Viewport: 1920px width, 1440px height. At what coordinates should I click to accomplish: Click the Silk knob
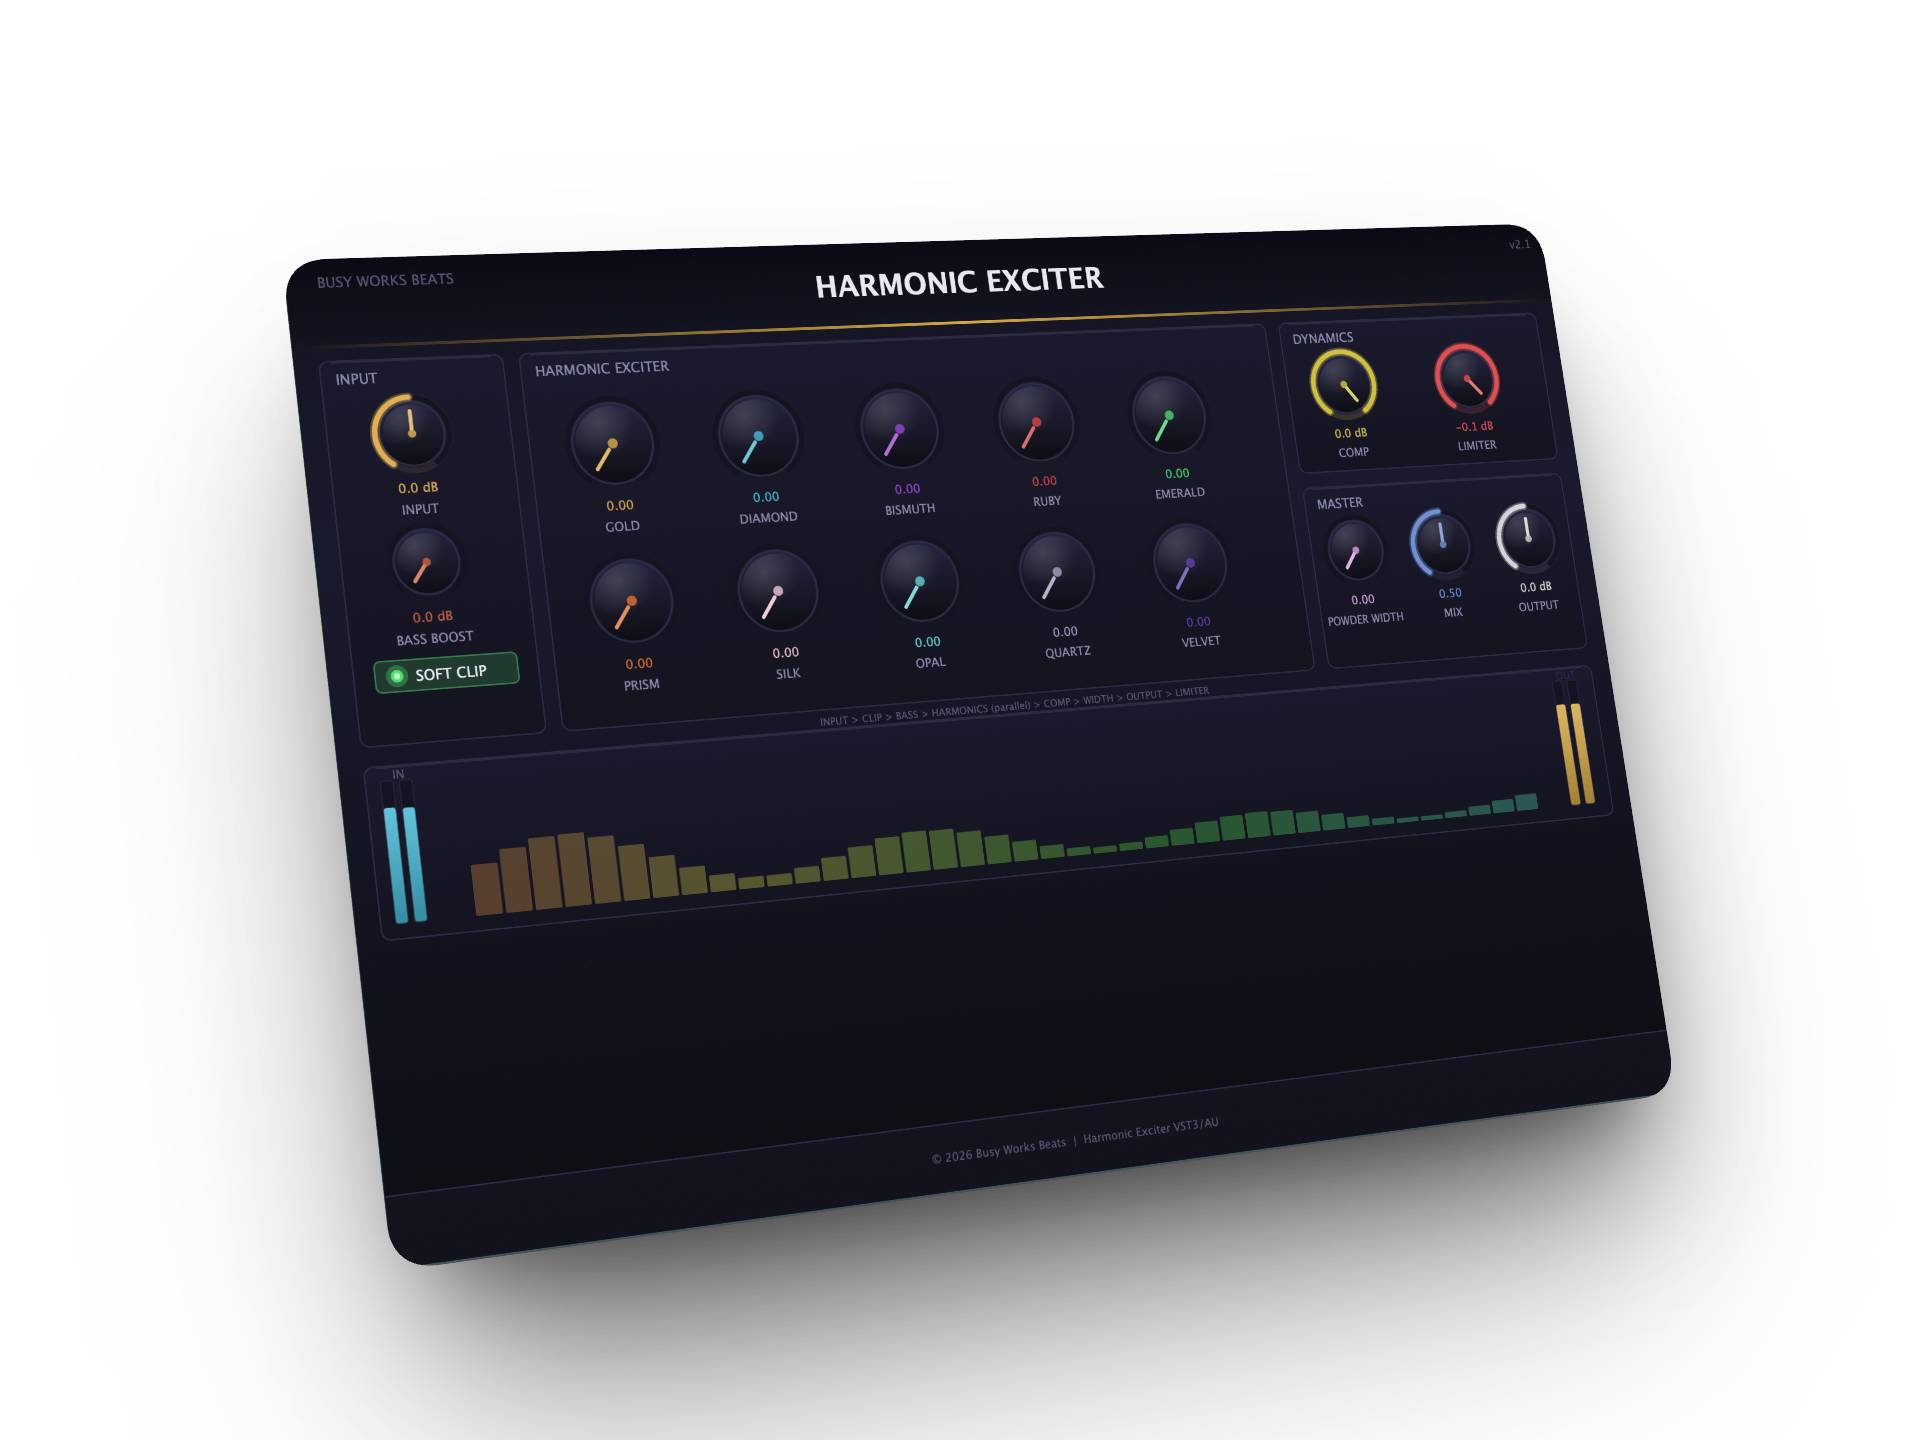point(777,591)
